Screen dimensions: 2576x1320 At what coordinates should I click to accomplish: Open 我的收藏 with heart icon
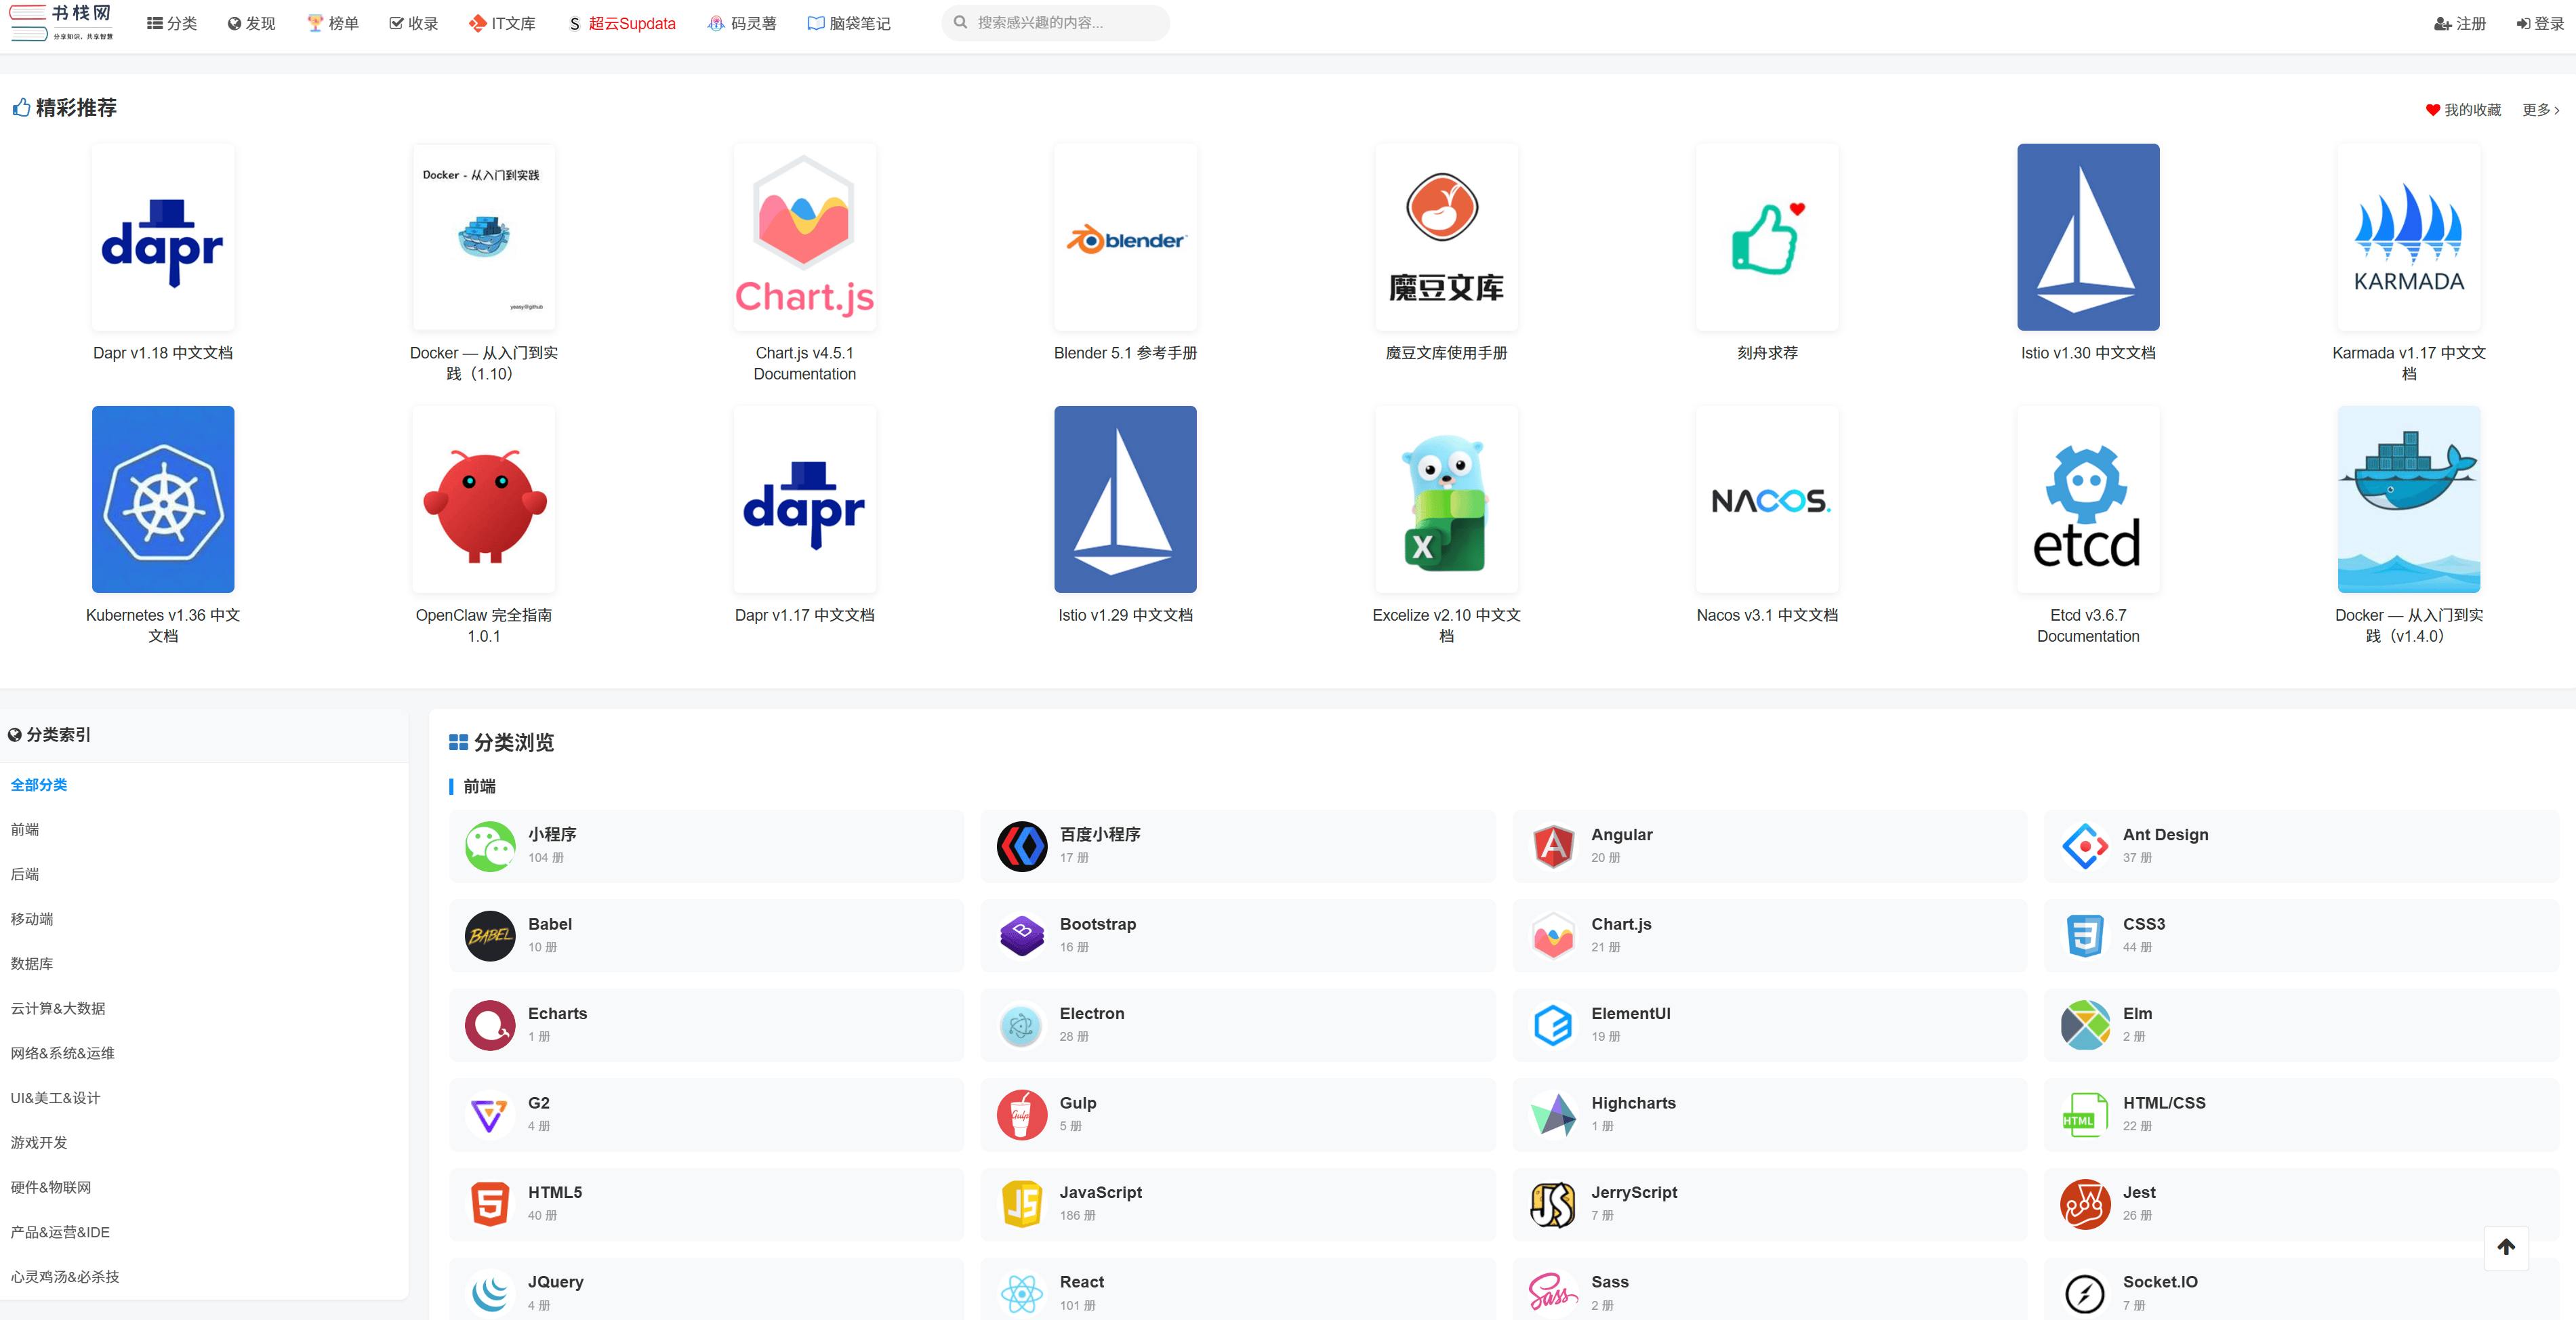pos(2463,110)
